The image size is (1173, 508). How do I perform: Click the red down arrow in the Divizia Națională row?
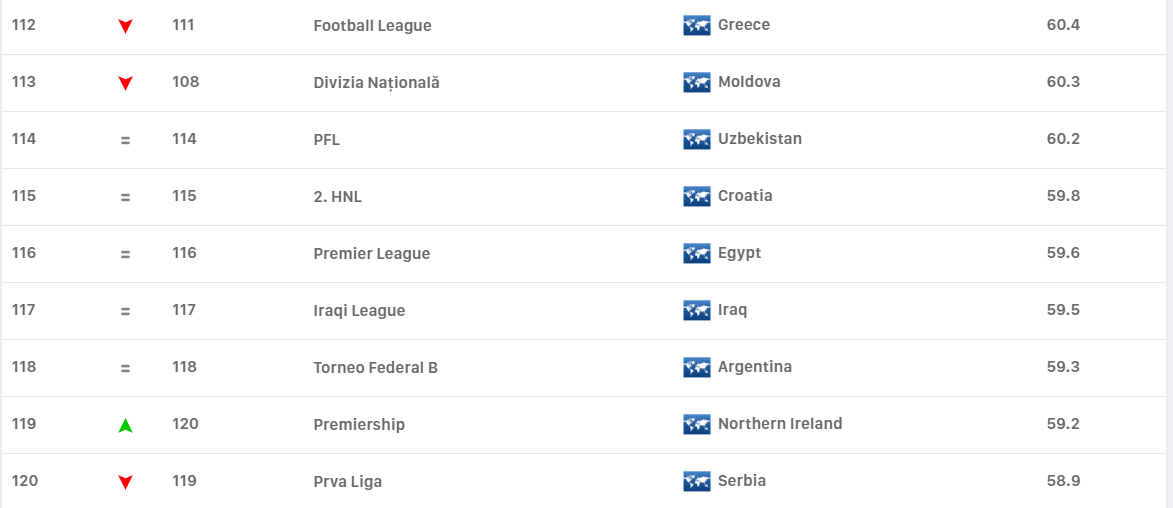[x=125, y=83]
